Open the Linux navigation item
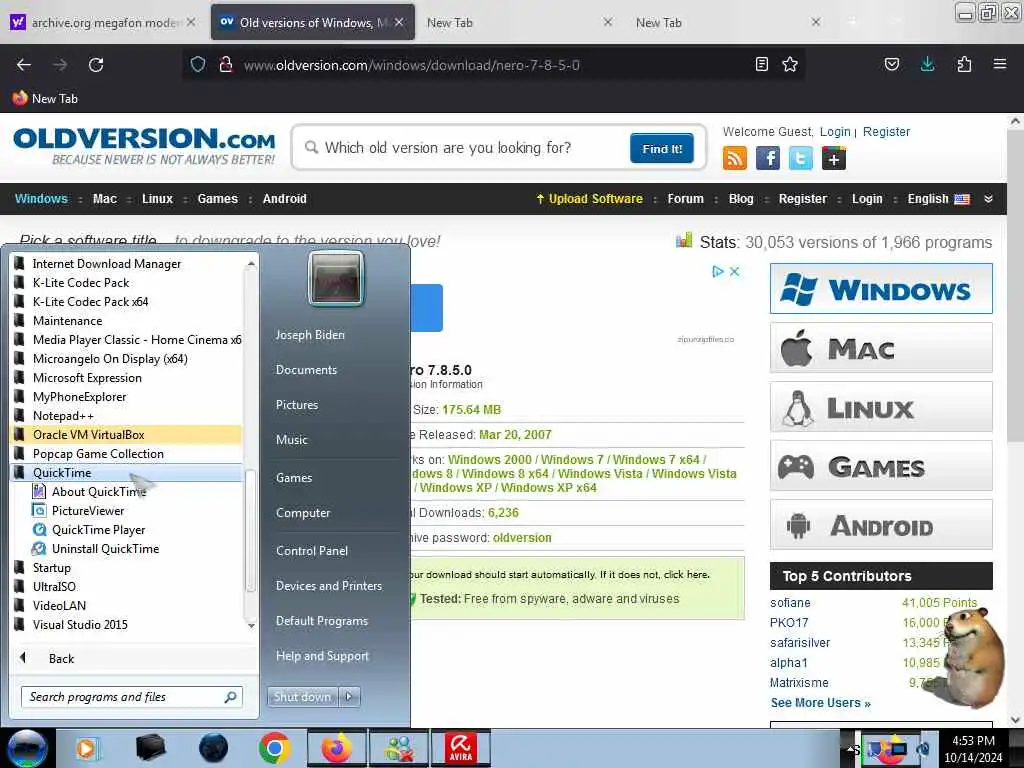 coord(157,199)
